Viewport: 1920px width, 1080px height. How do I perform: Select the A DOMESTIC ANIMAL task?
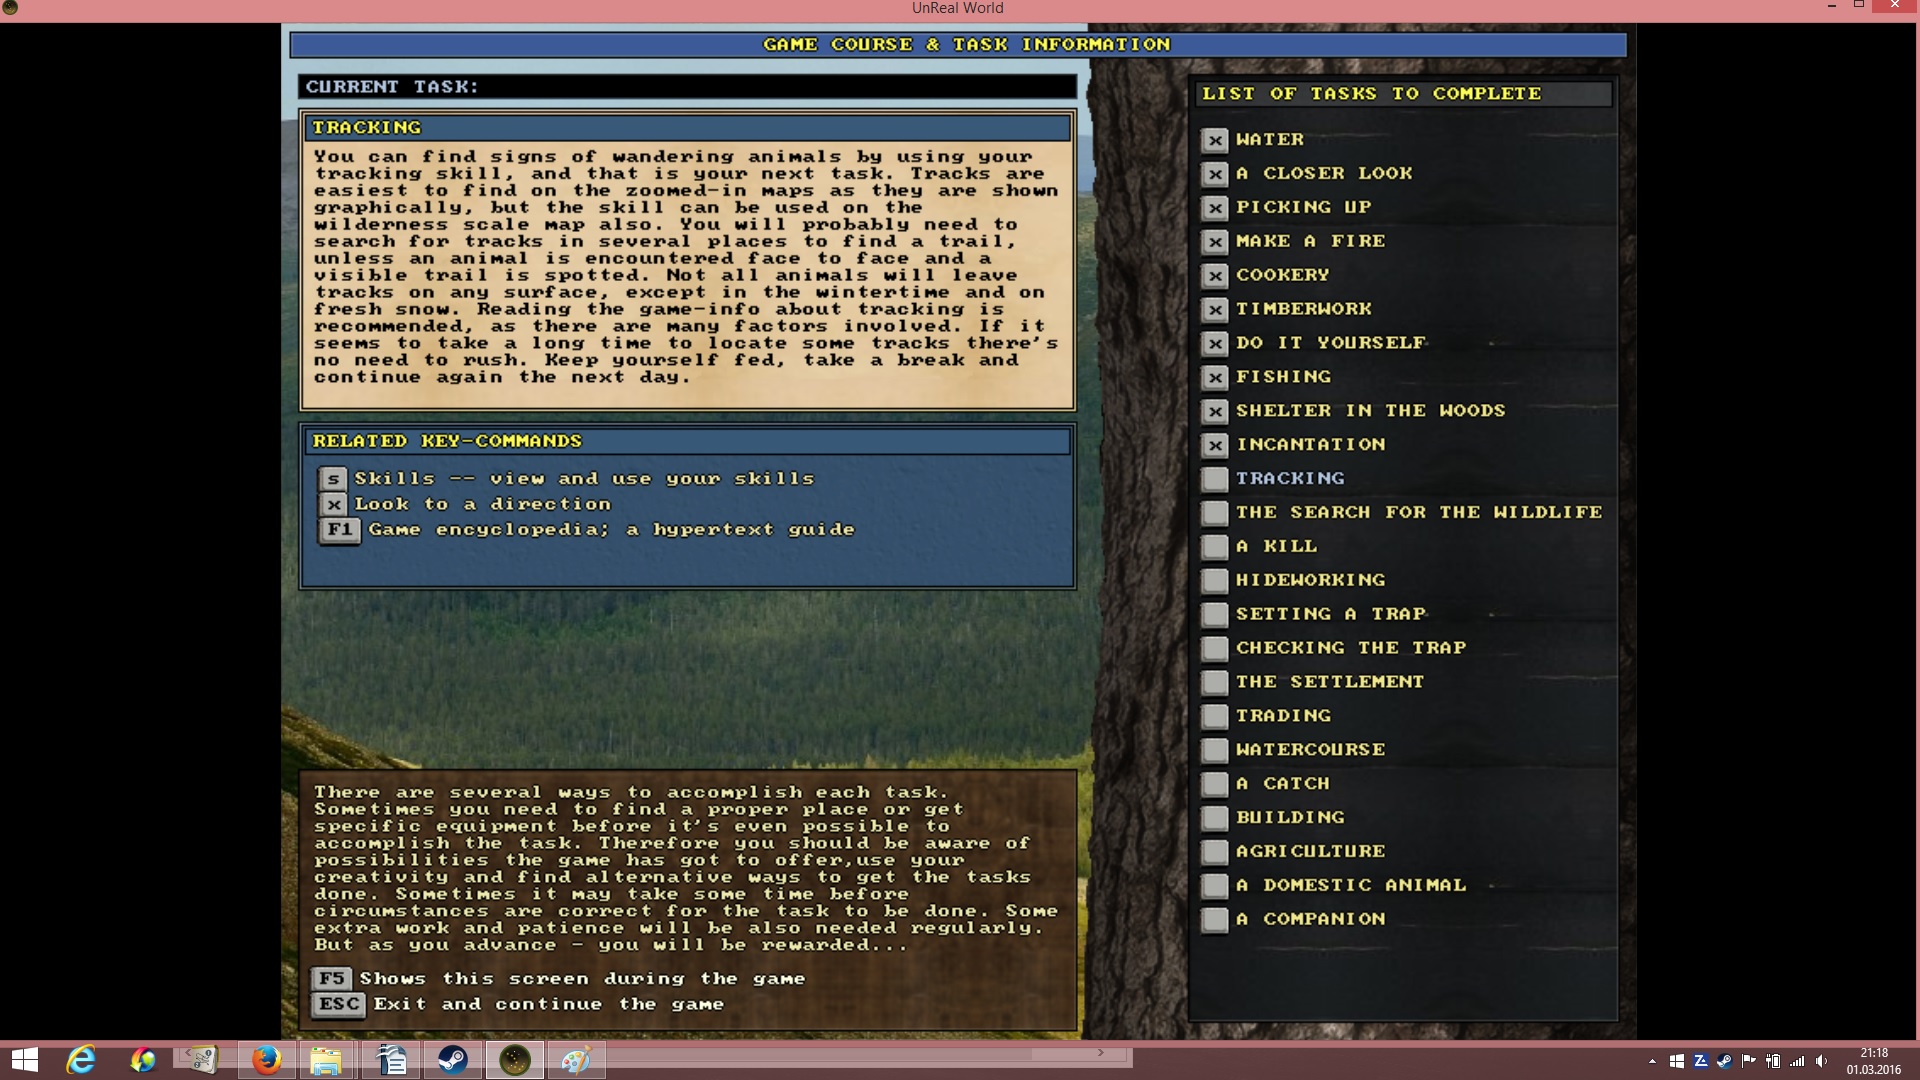(x=1351, y=886)
